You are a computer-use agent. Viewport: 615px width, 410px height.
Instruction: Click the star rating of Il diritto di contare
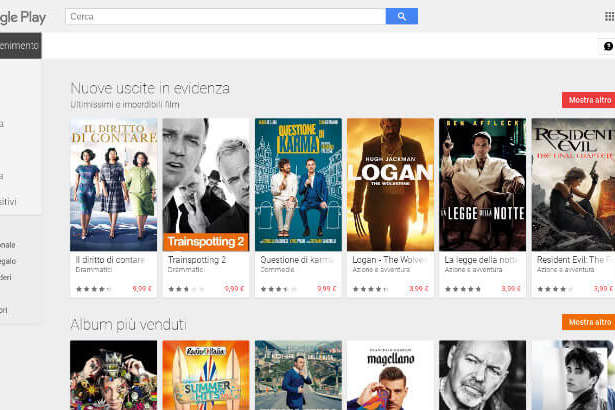[x=94, y=289]
